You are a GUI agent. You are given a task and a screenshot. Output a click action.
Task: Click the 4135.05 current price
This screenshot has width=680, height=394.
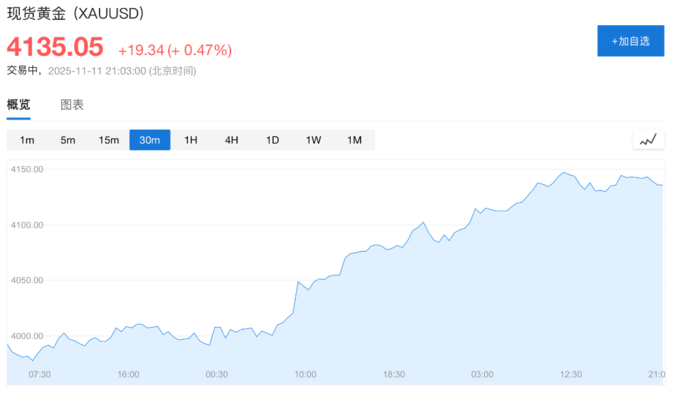55,47
